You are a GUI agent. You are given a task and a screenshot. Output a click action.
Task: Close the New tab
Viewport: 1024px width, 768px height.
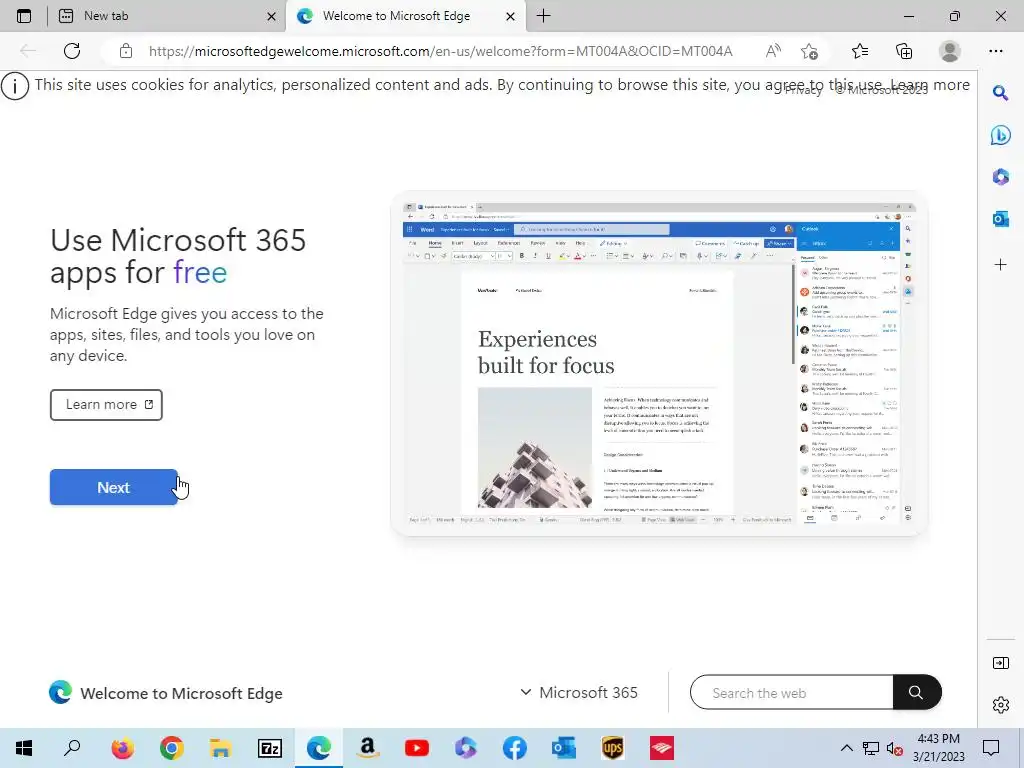click(x=271, y=16)
